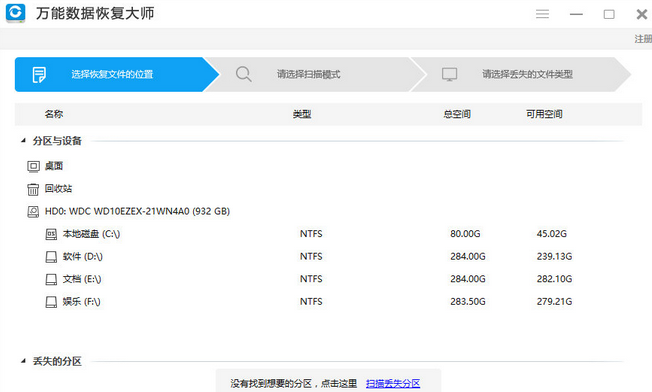This screenshot has height=392, width=652.
Task: Click the drive icon for 文档 (E:\)
Action: coord(51,279)
